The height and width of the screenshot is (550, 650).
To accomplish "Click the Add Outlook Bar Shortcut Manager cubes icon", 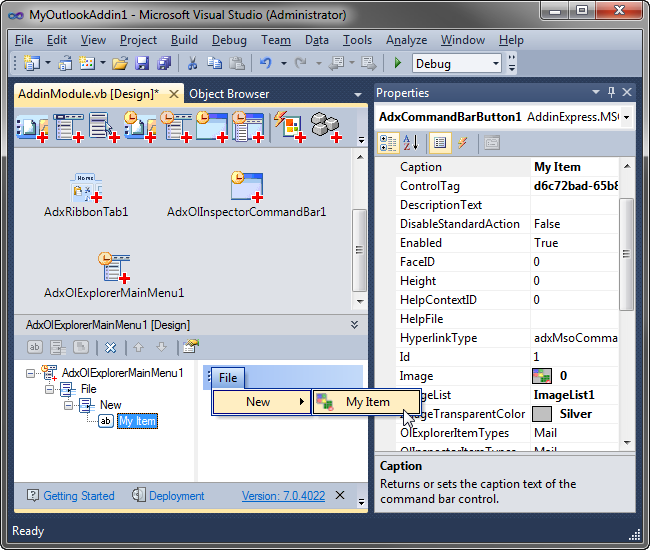I will 326,127.
